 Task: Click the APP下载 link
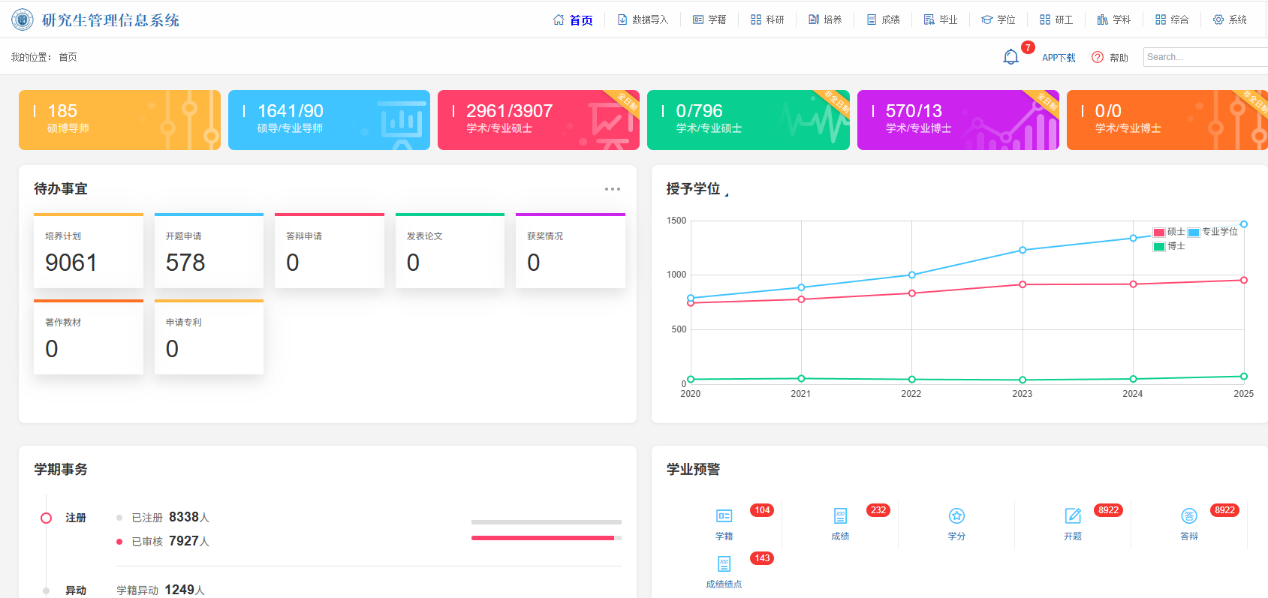[1058, 58]
